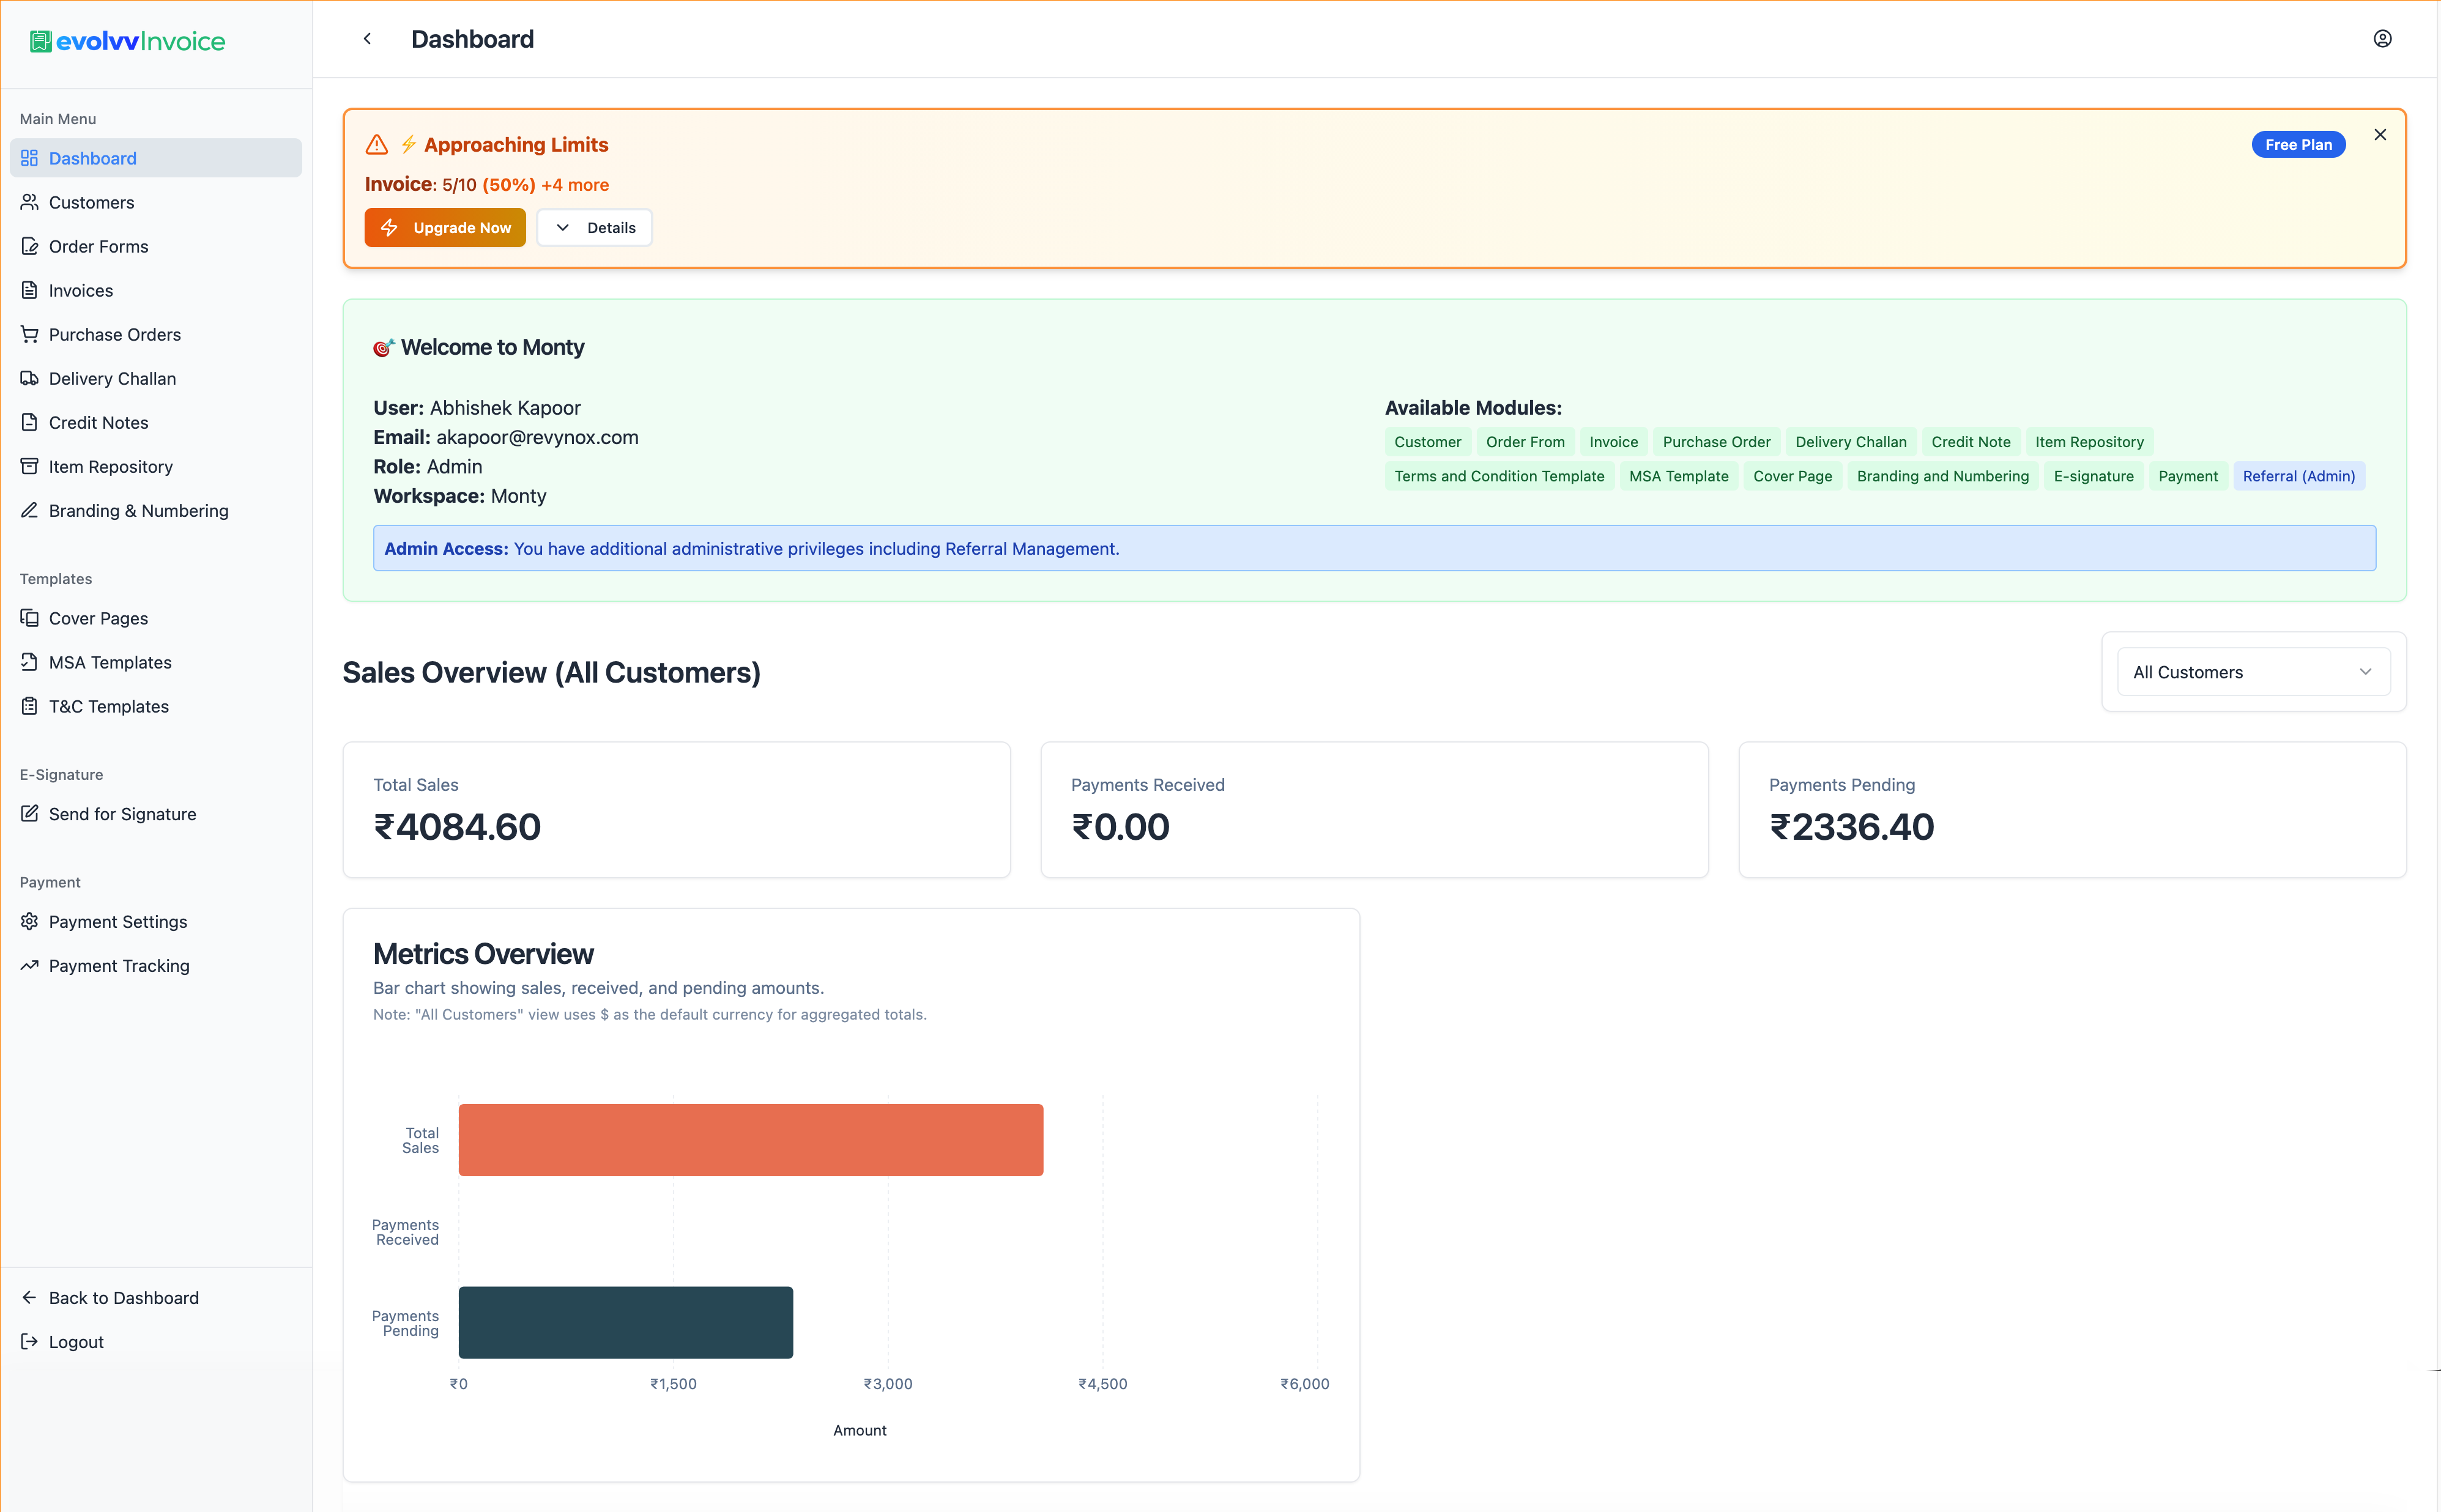Screen dimensions: 2441x1512
Task: Open the All Customers dropdown
Action: (x=2252, y=671)
